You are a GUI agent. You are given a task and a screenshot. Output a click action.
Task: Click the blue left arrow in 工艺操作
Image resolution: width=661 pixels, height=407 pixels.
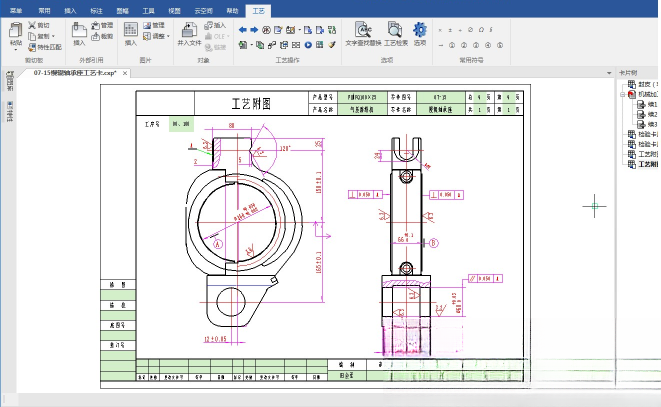[x=242, y=30]
